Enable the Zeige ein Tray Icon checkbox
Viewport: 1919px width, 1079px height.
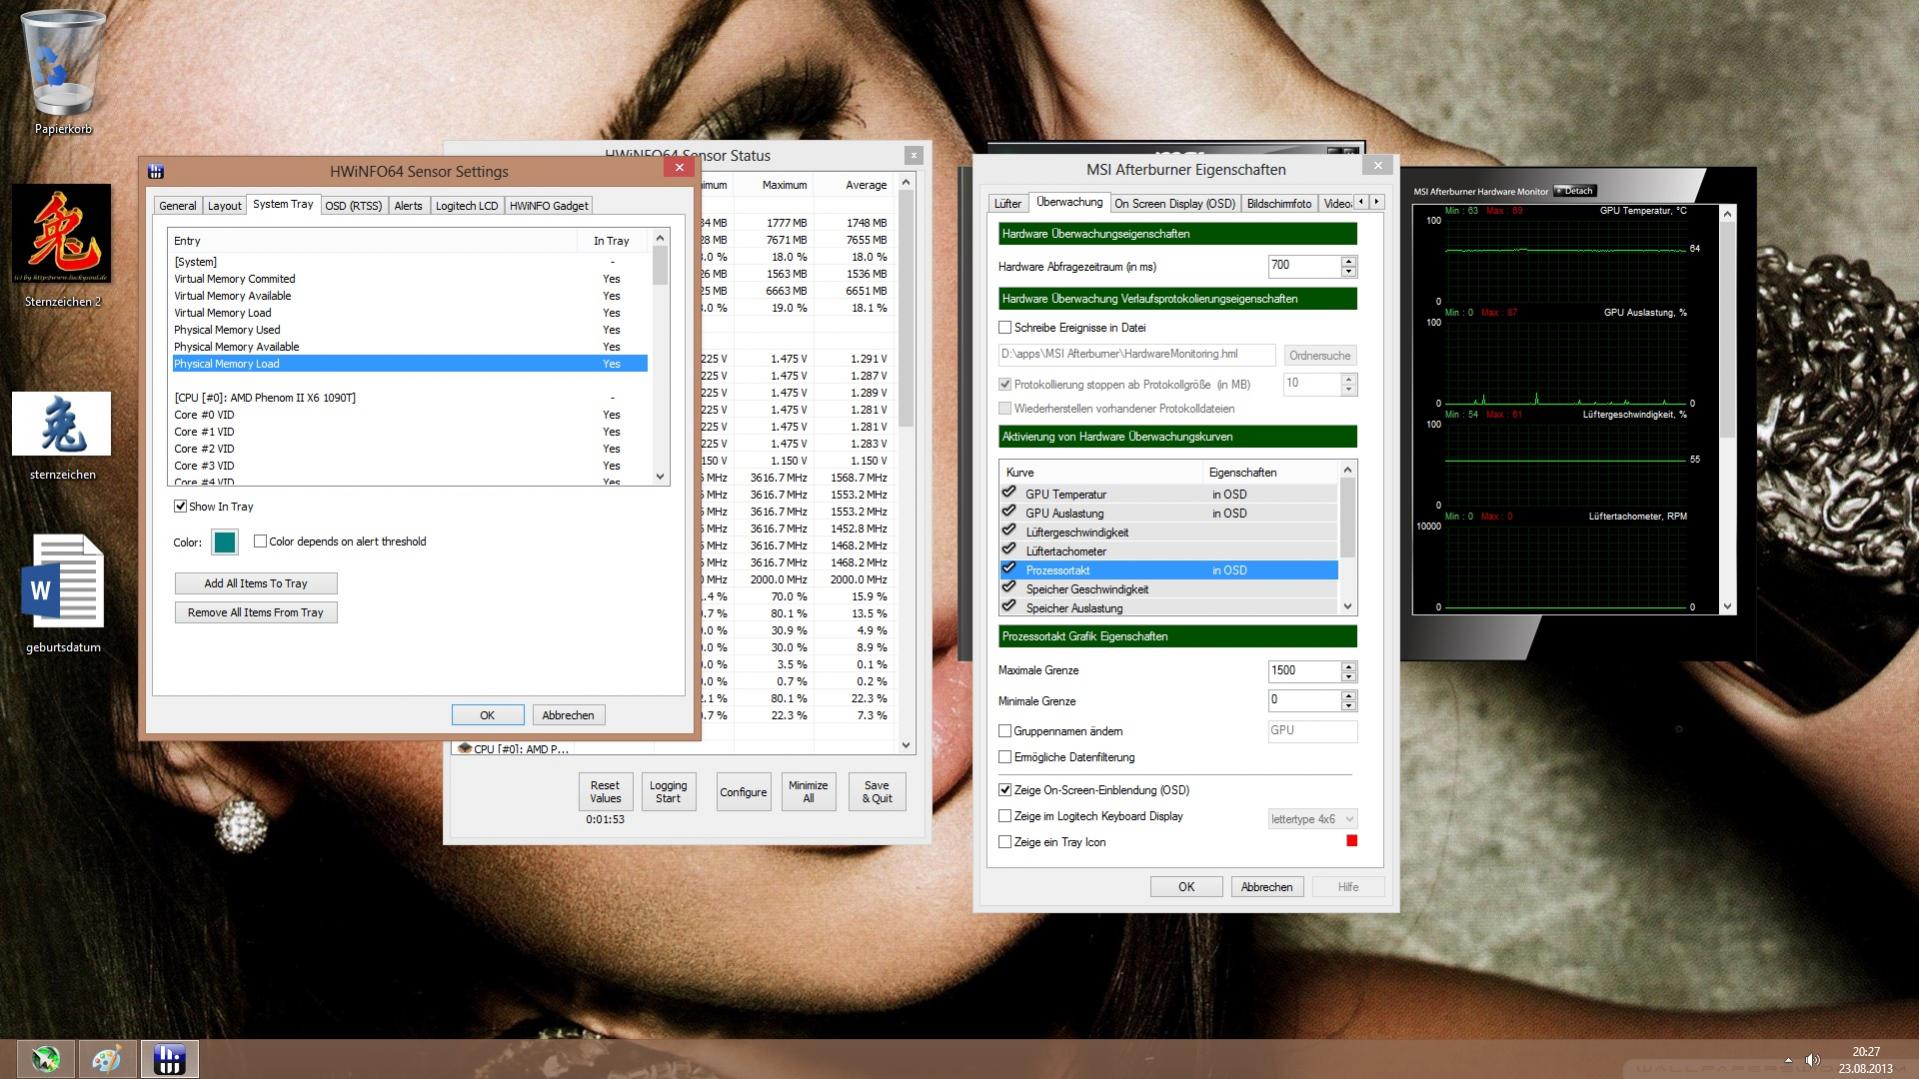pos(1005,842)
